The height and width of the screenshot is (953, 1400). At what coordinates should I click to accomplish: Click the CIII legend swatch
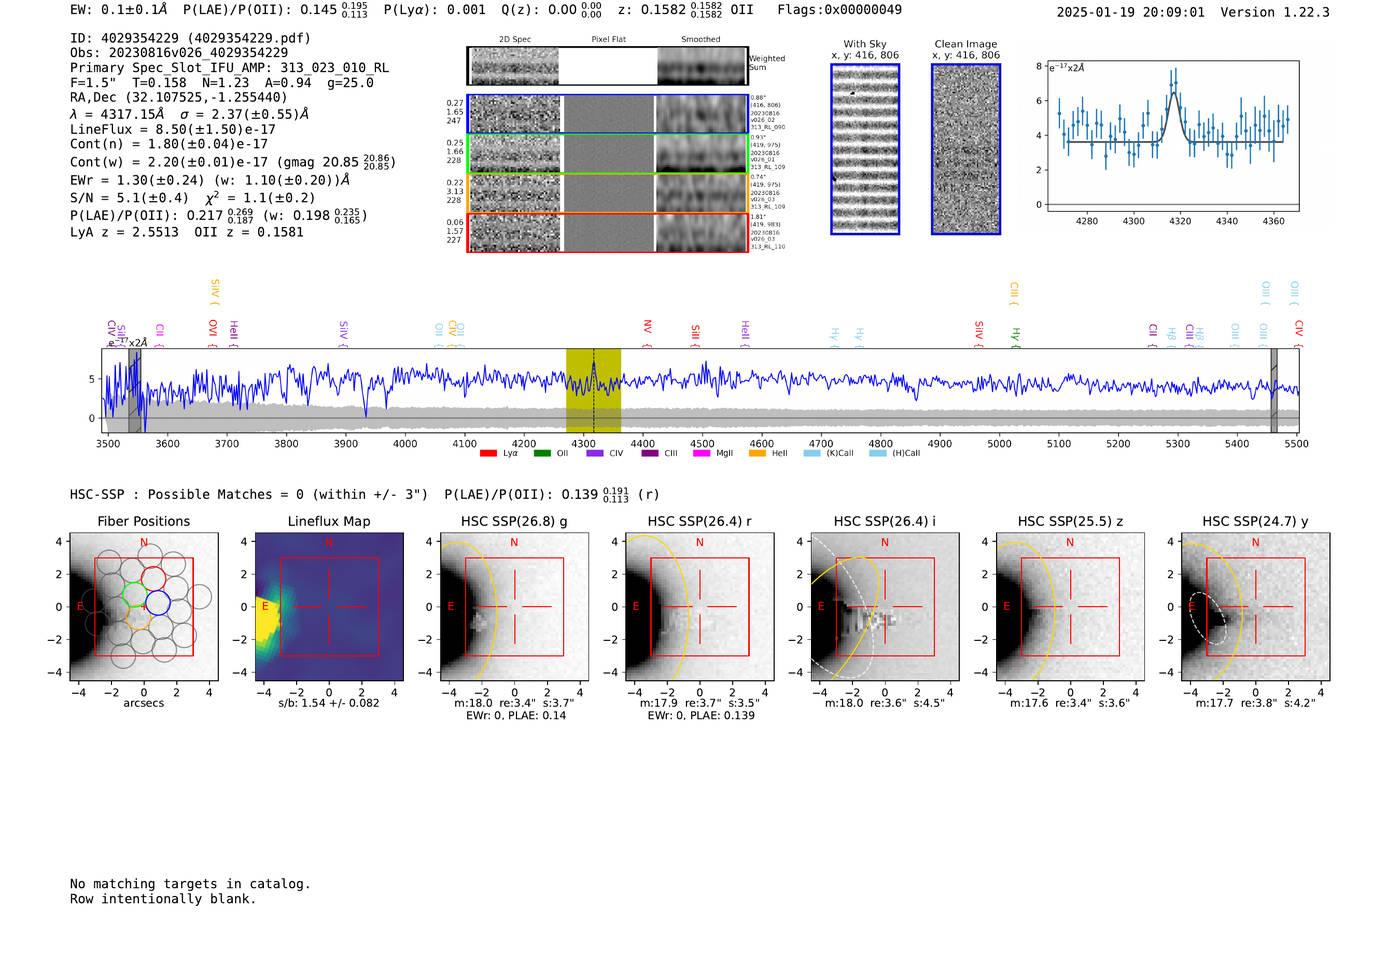[x=650, y=453]
